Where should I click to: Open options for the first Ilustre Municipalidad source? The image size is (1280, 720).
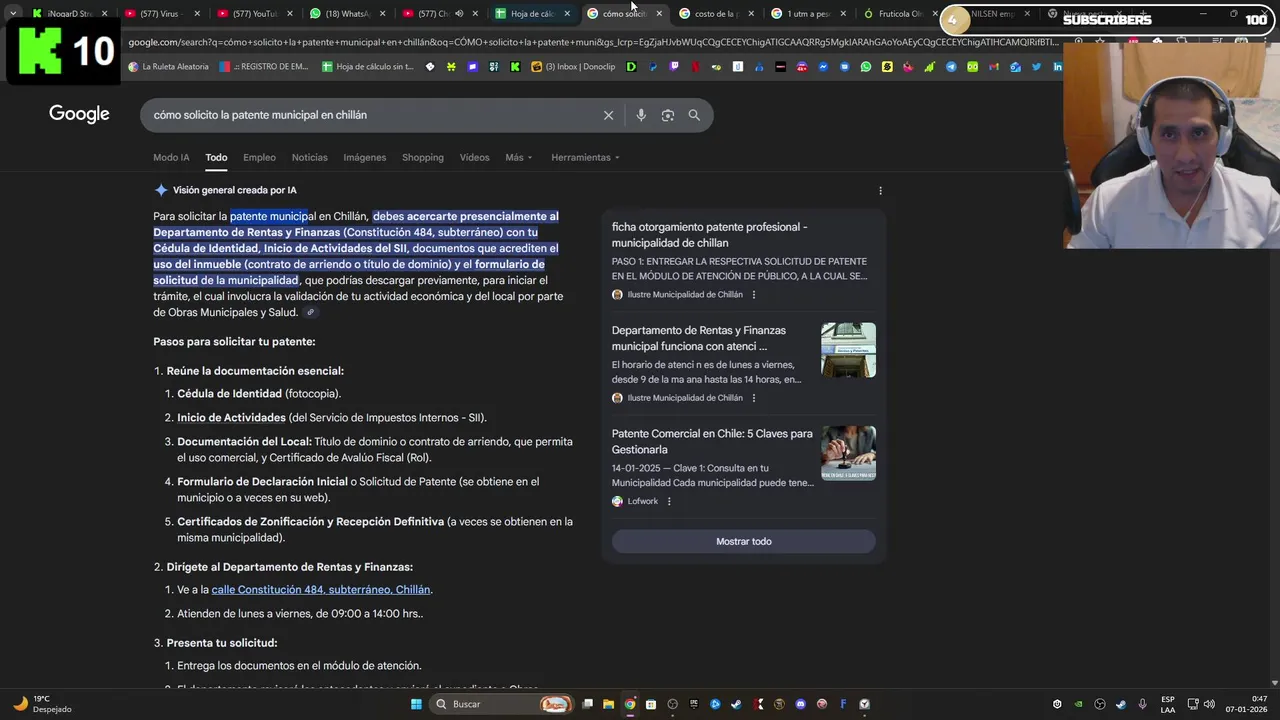(754, 295)
